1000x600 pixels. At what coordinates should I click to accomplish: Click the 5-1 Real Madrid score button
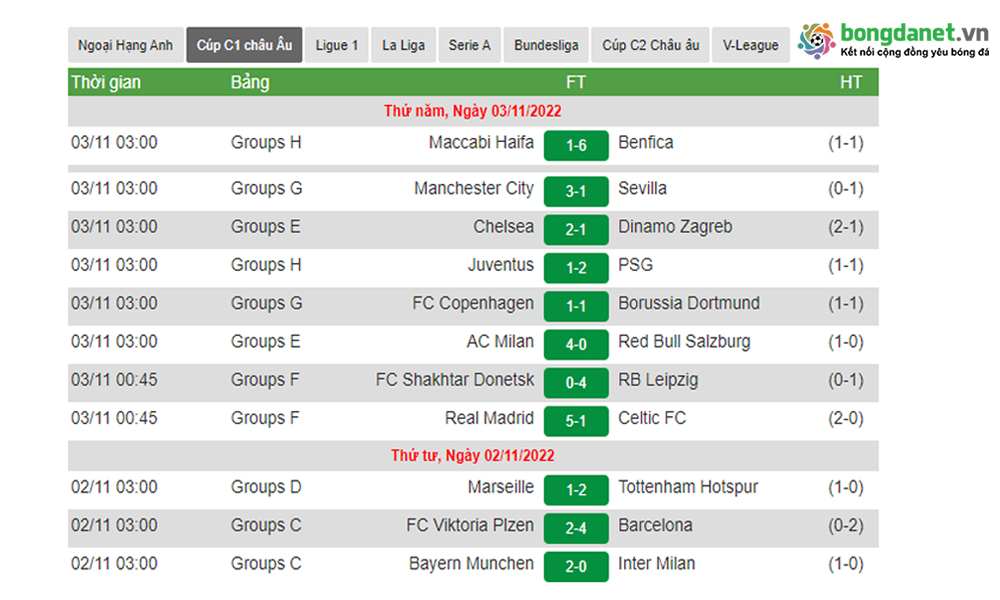pos(576,421)
